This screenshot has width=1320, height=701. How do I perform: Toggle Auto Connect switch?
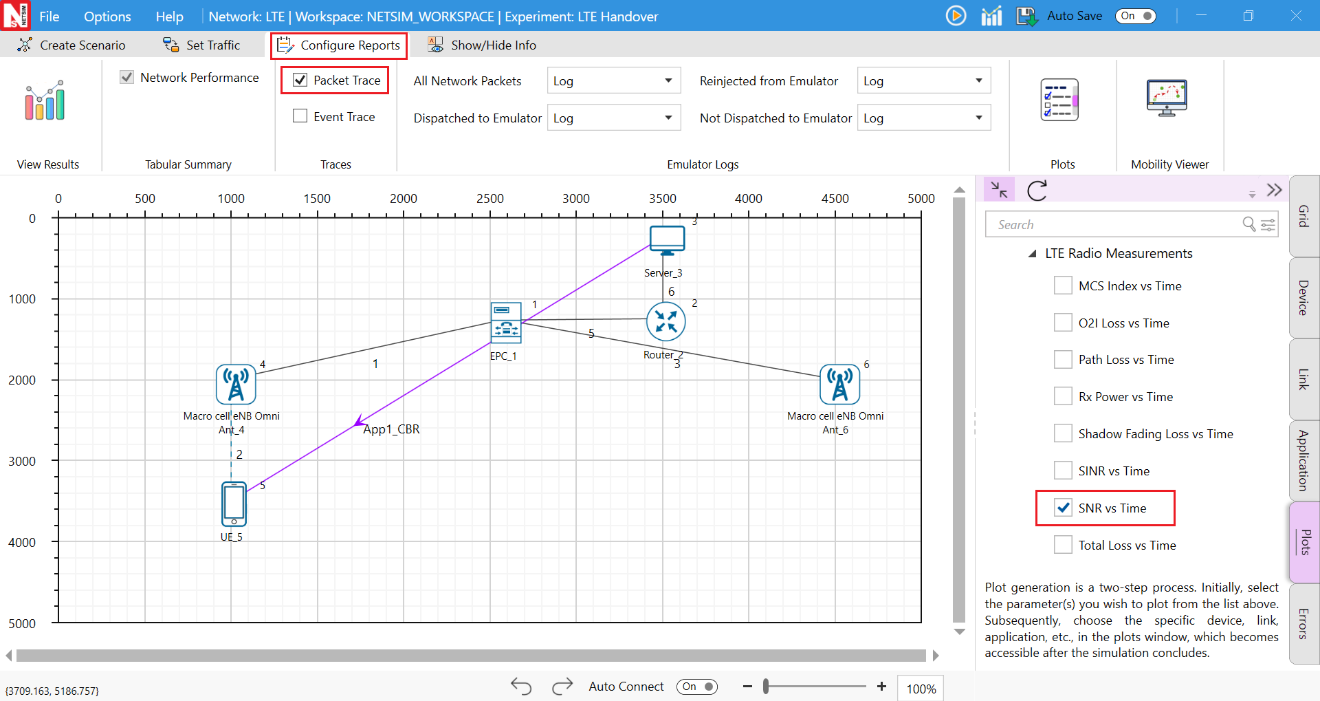[698, 686]
